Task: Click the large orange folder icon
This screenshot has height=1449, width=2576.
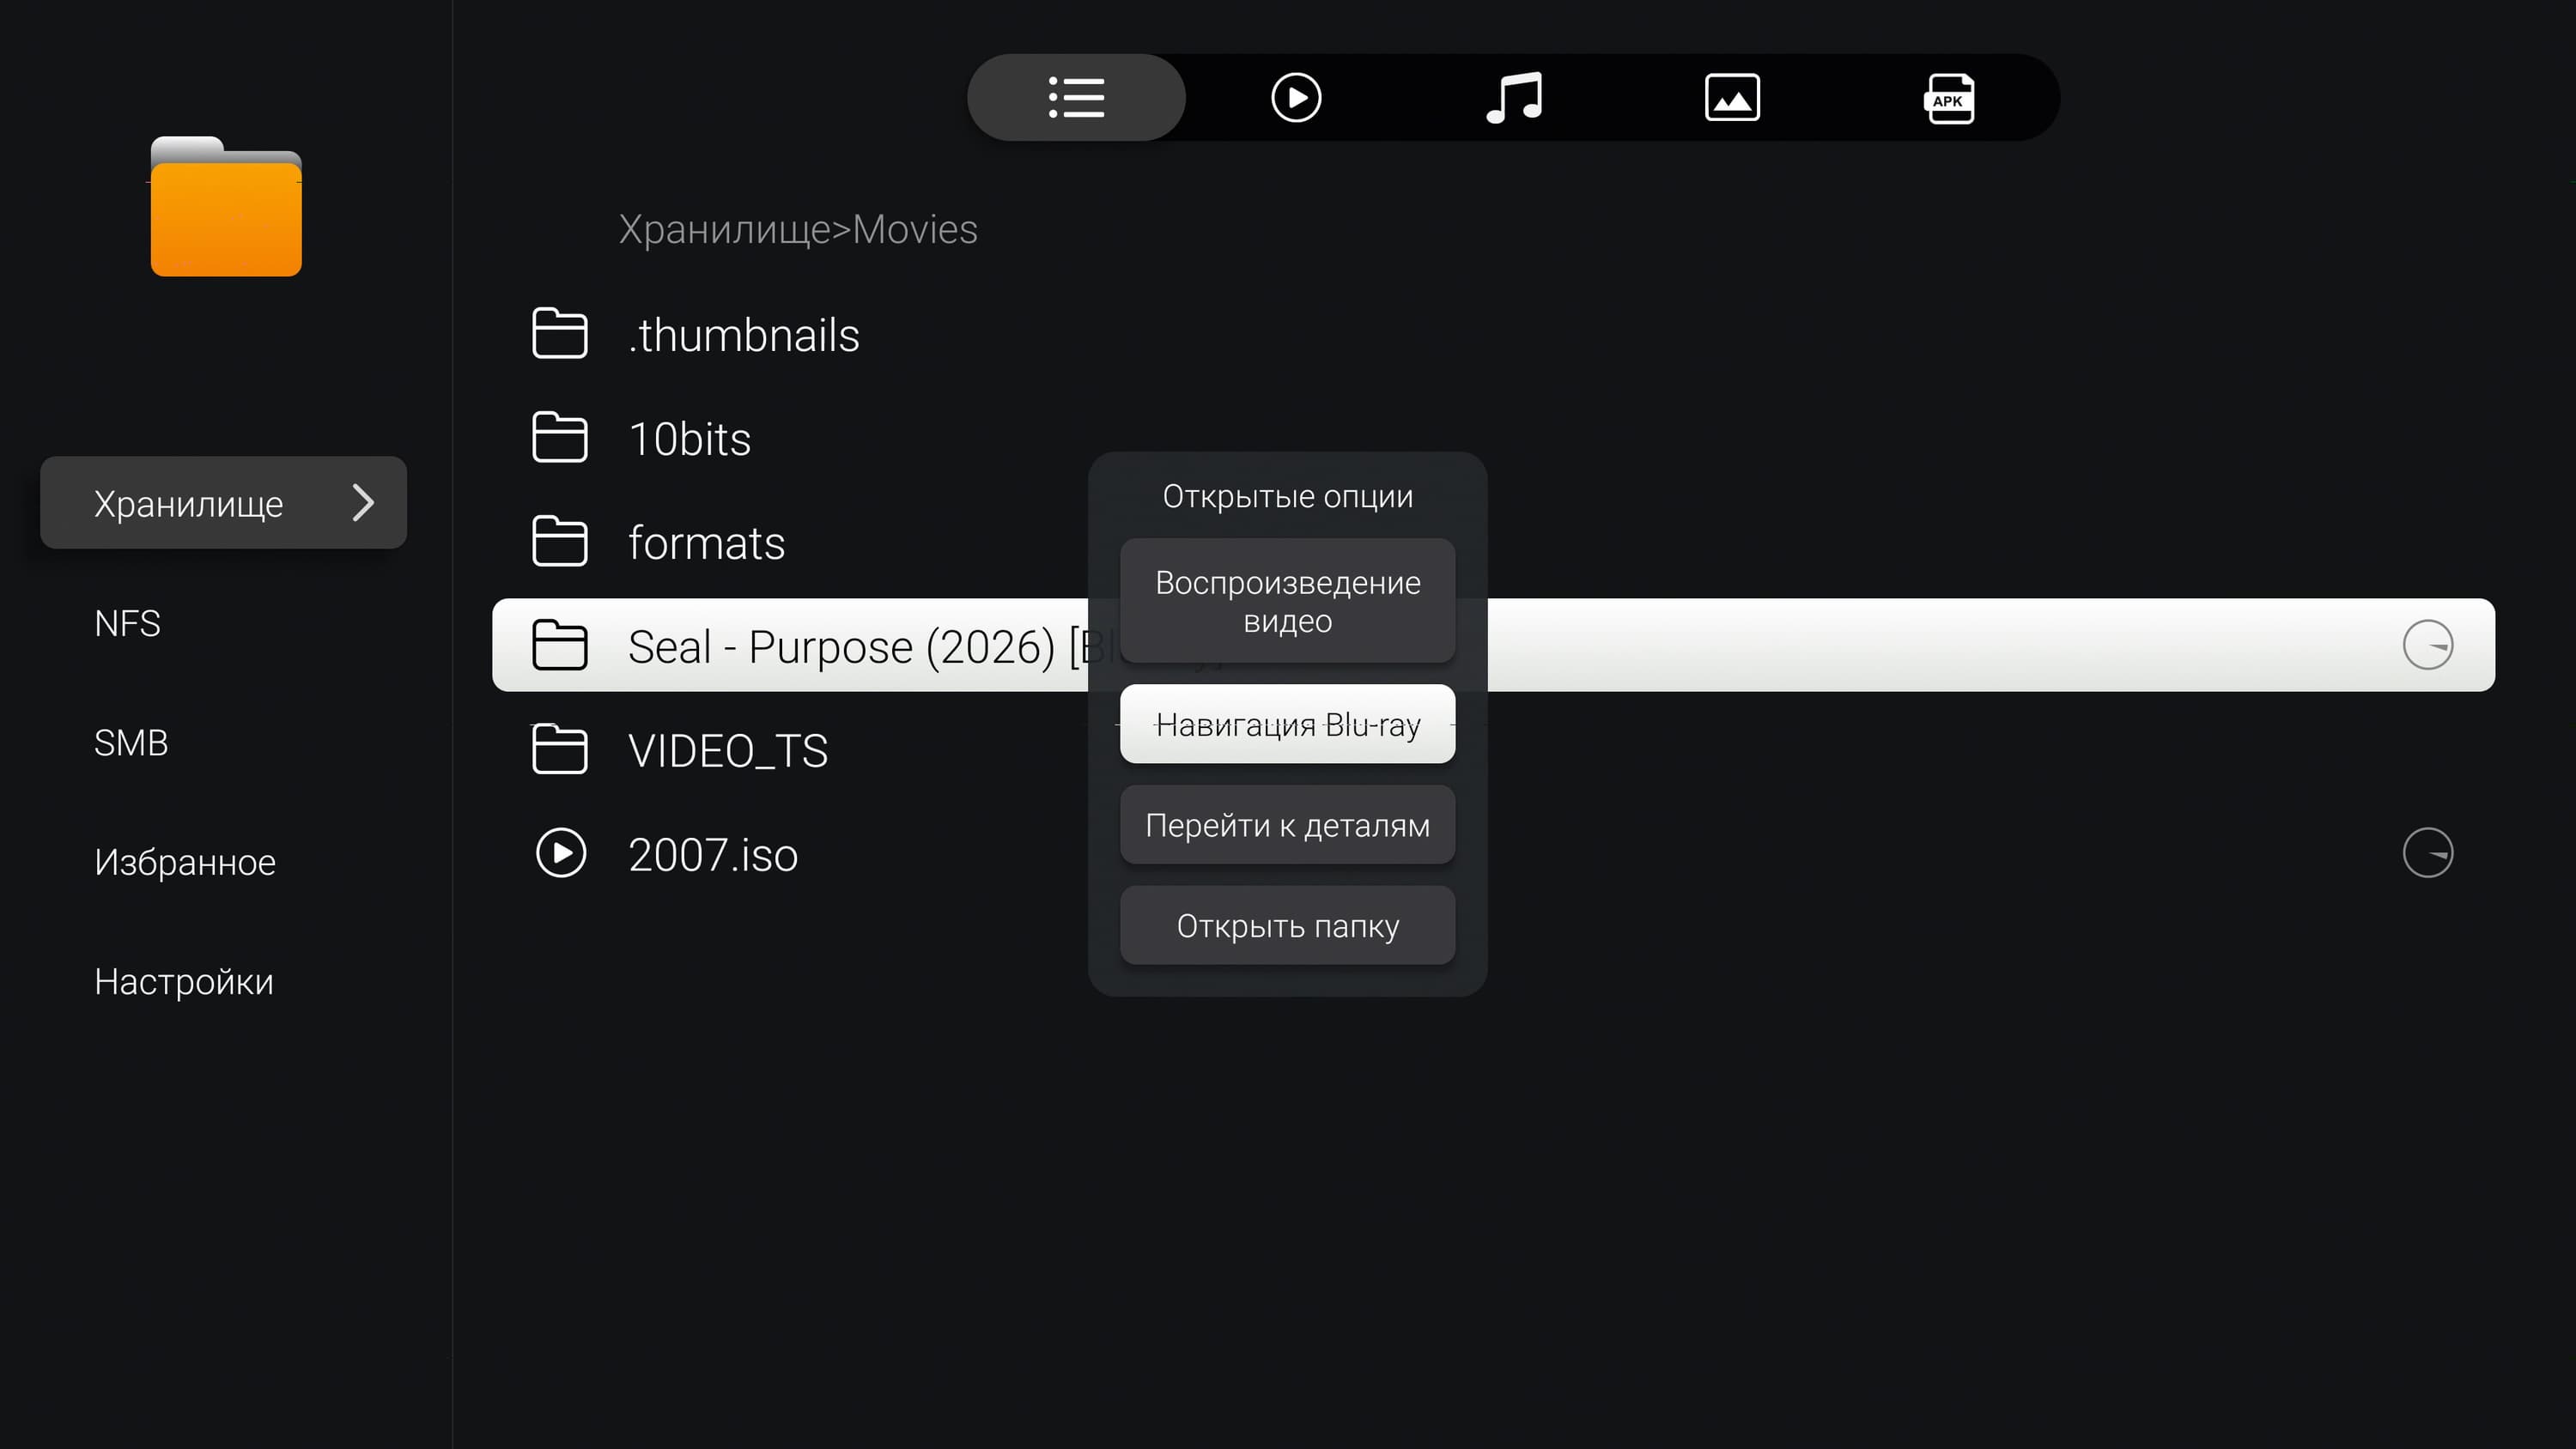Action: point(226,207)
